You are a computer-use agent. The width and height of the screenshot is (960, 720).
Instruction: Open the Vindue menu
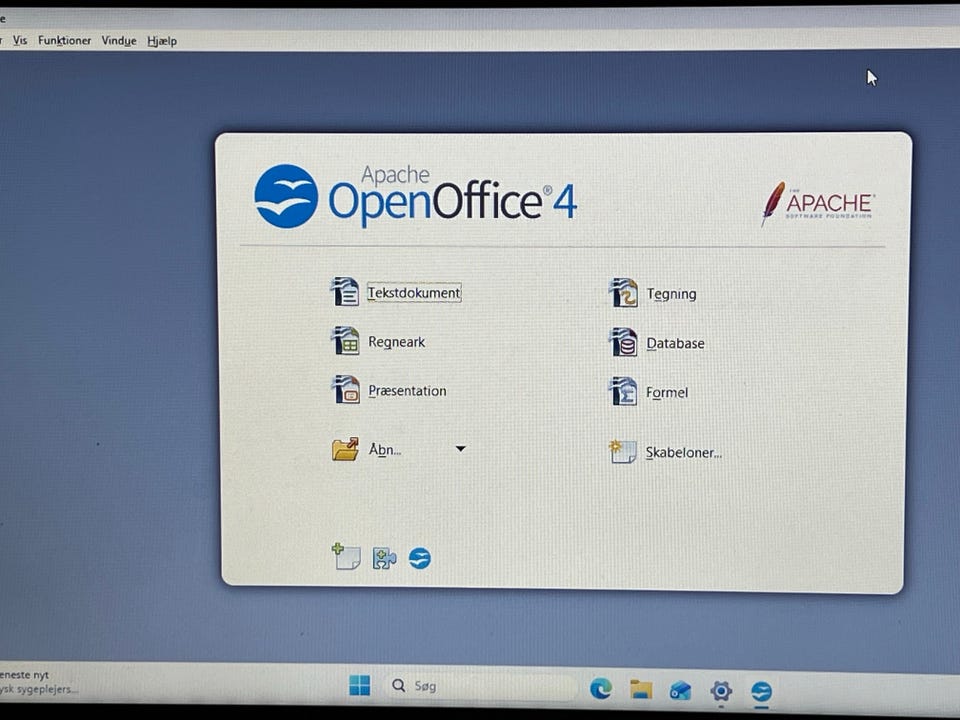tap(119, 40)
